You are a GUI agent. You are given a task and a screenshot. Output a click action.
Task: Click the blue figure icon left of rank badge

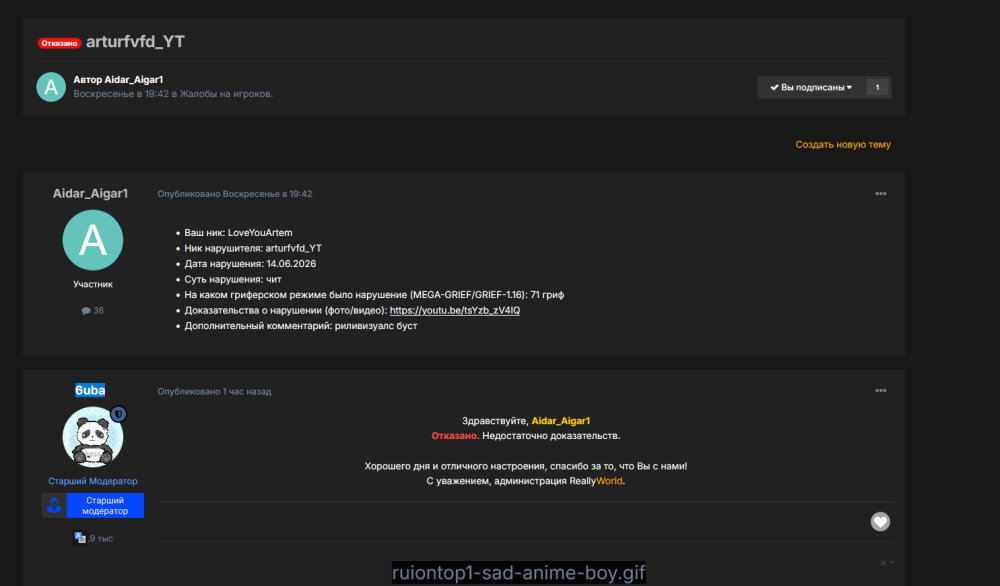click(54, 506)
